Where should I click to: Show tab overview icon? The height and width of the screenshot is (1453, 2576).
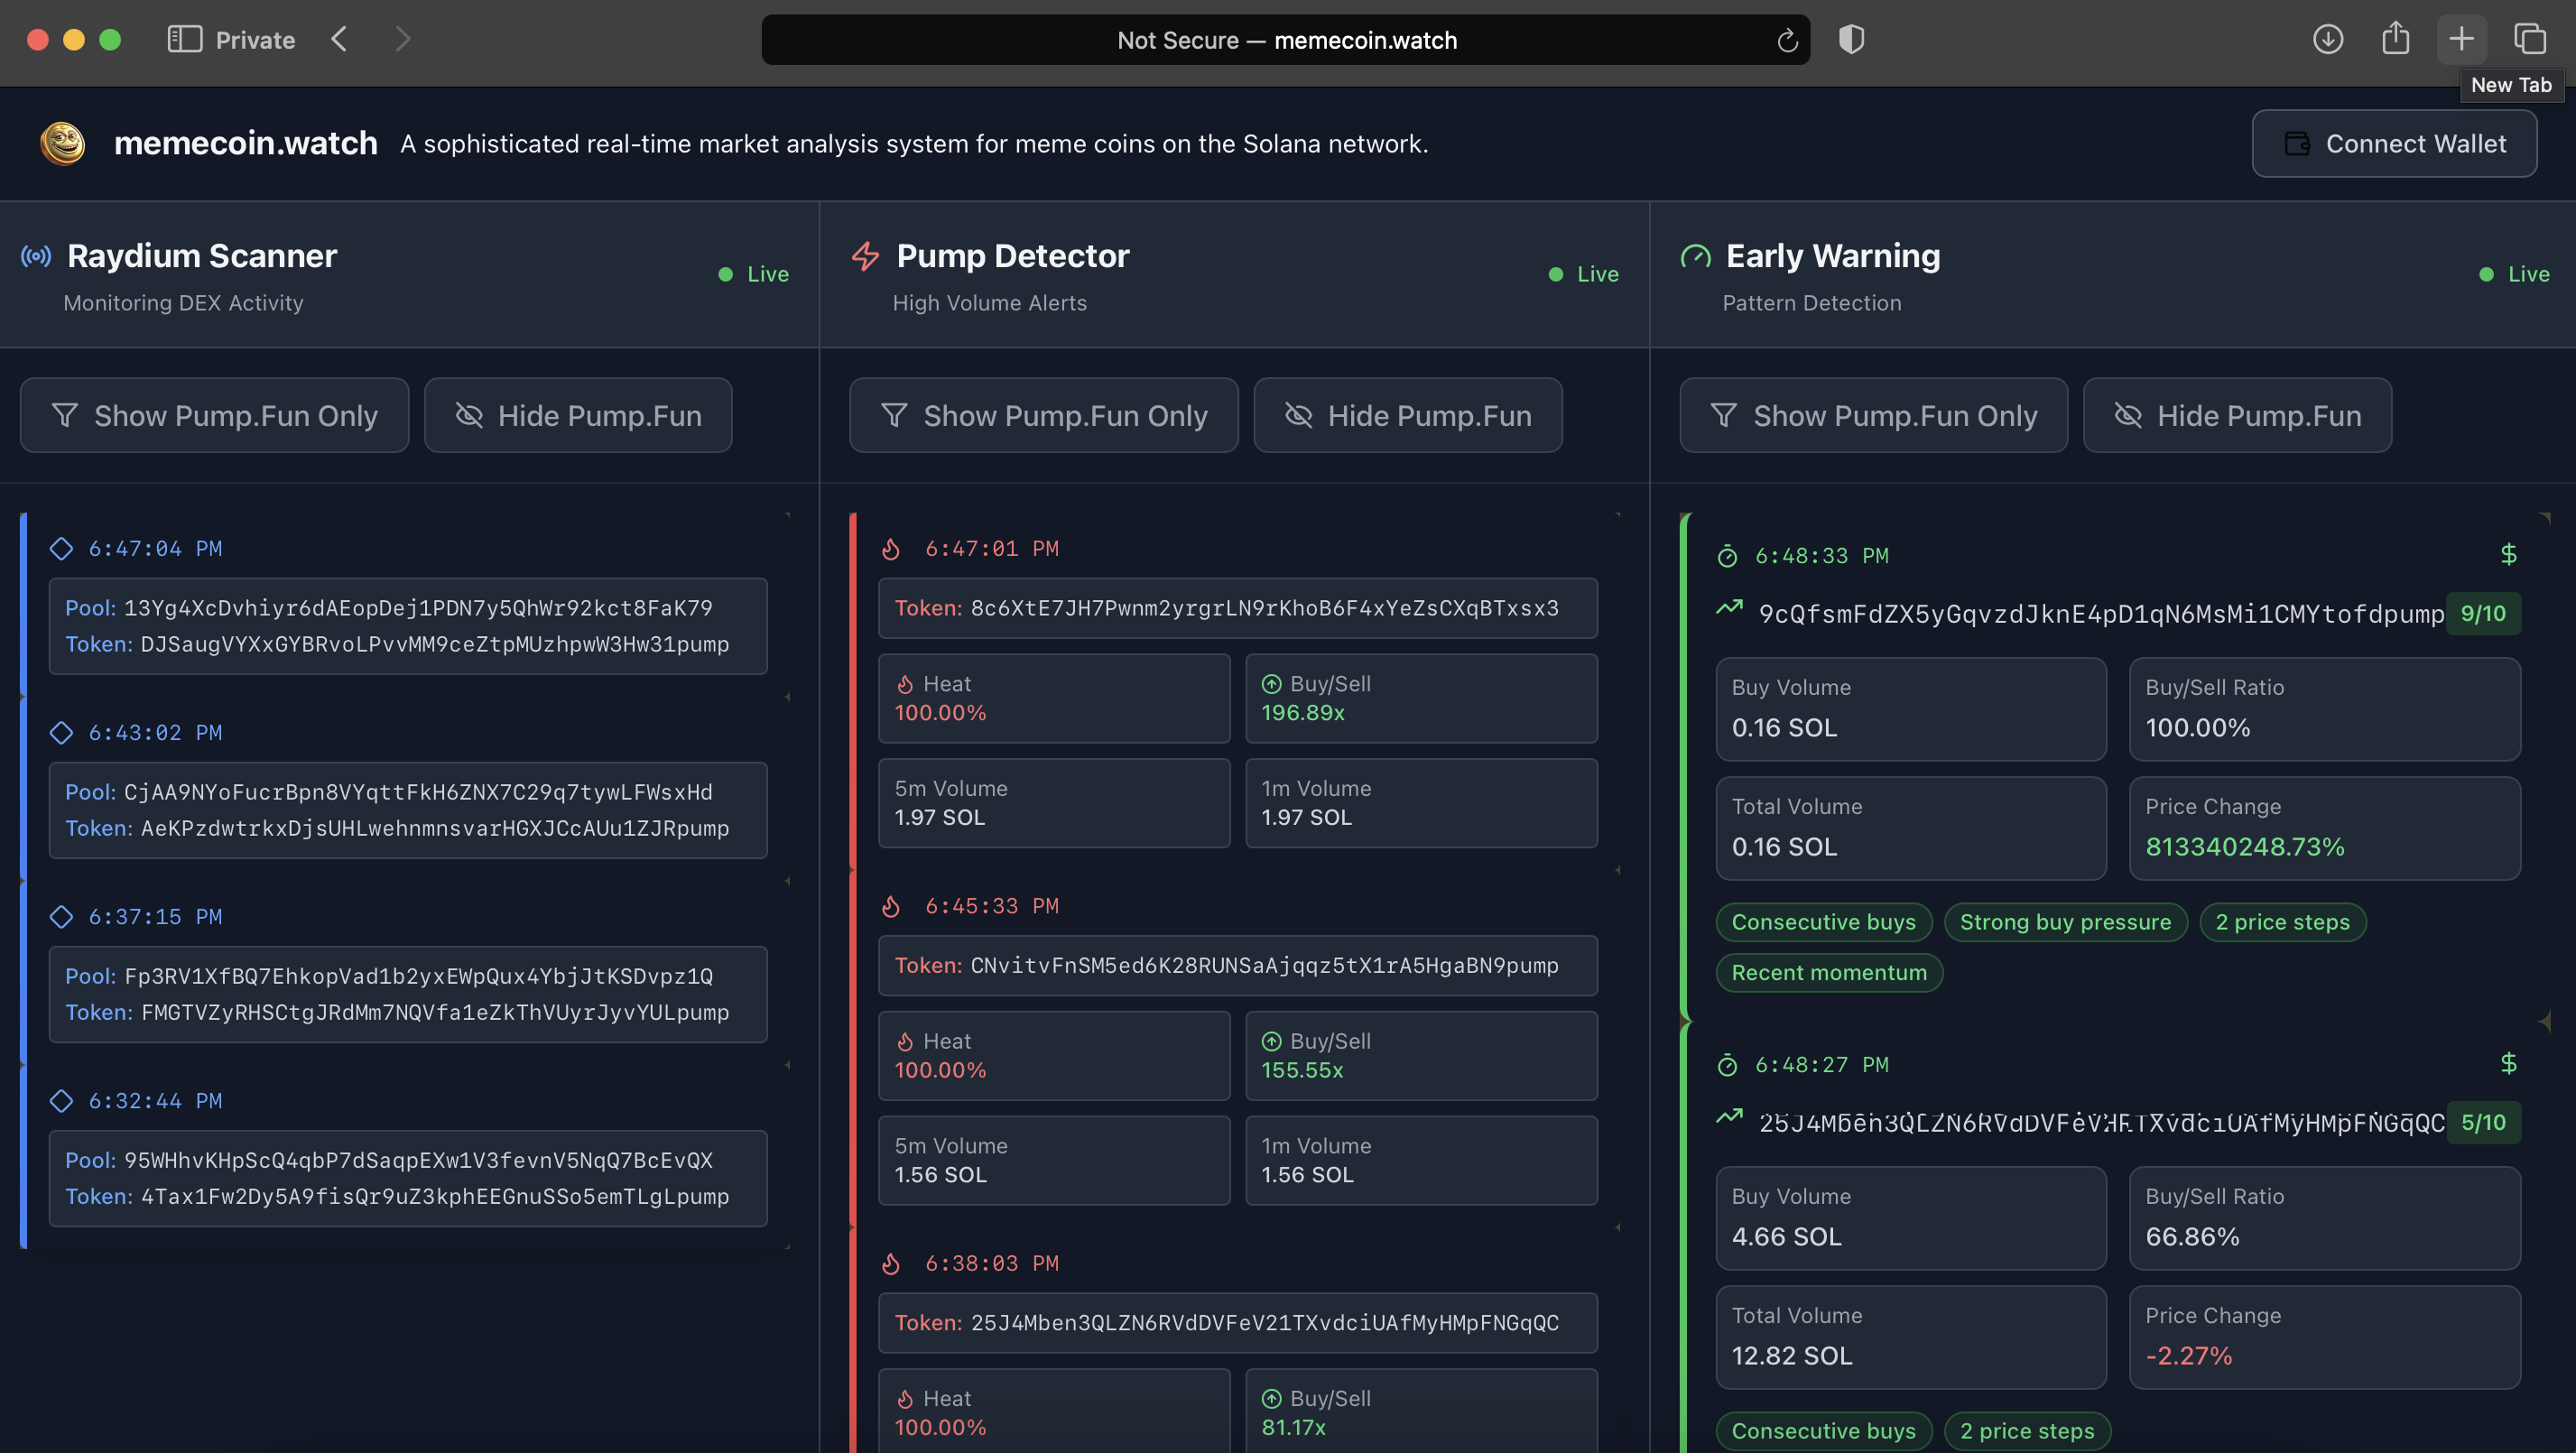point(2529,40)
